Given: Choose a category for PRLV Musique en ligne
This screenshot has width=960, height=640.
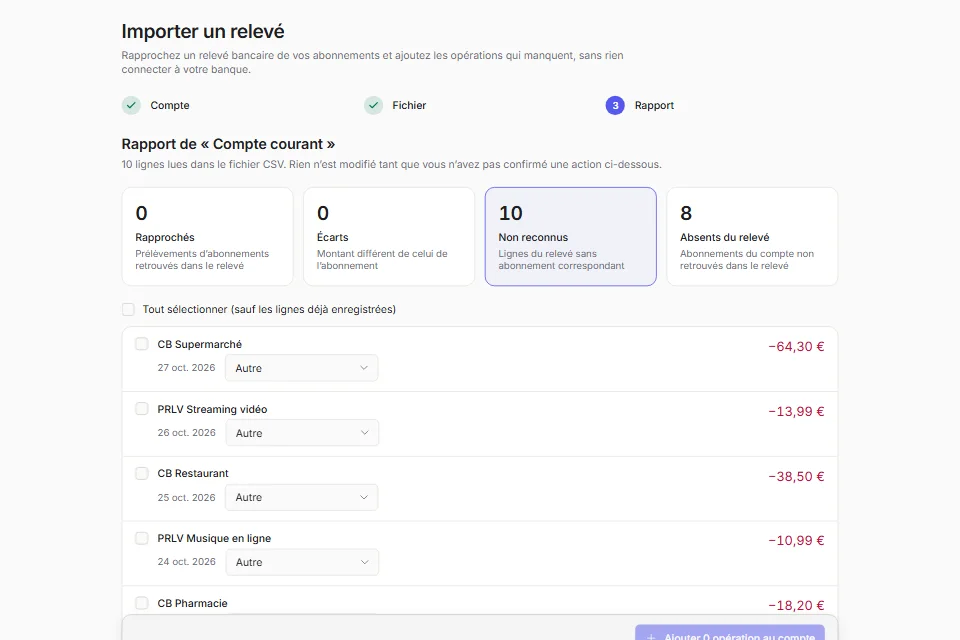Looking at the screenshot, I should tap(302, 562).
